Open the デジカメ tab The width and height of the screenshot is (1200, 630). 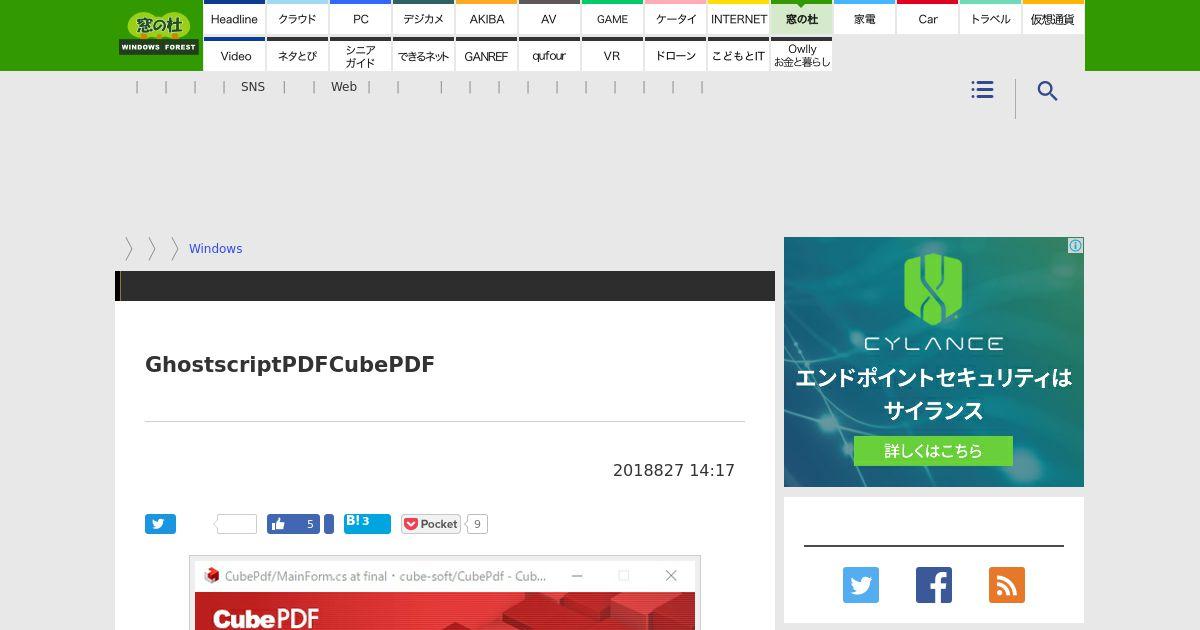click(423, 17)
